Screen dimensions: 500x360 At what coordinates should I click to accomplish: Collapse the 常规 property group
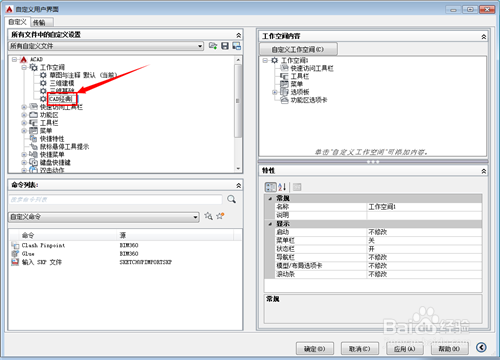(270, 199)
